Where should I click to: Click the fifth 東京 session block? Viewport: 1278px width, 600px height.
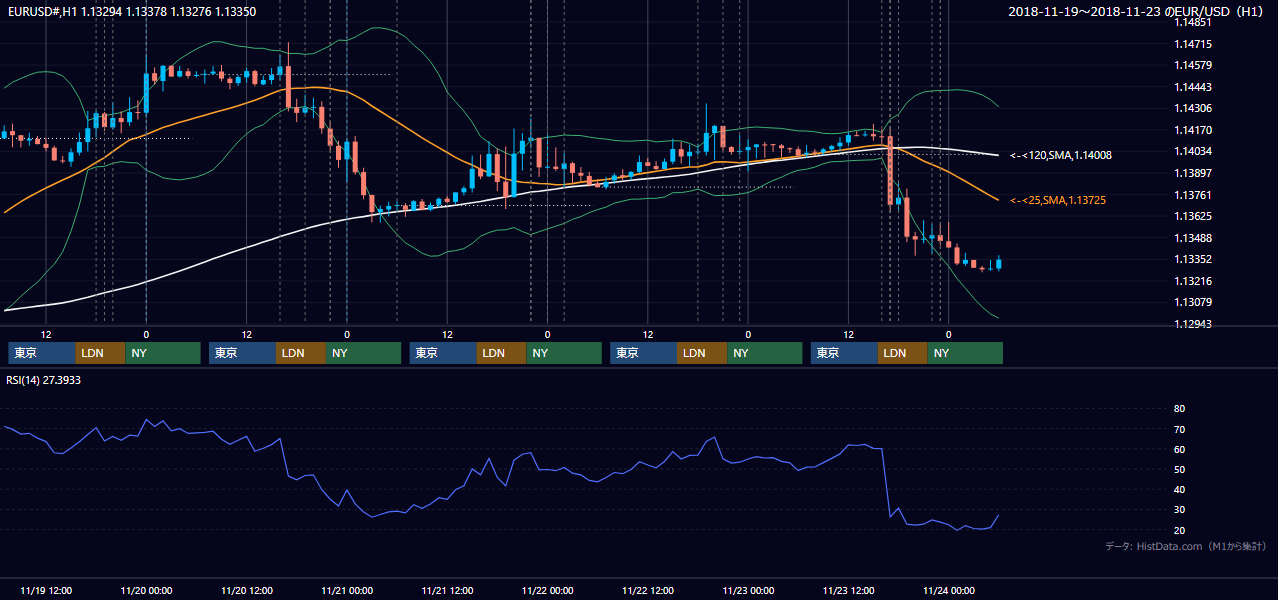844,353
